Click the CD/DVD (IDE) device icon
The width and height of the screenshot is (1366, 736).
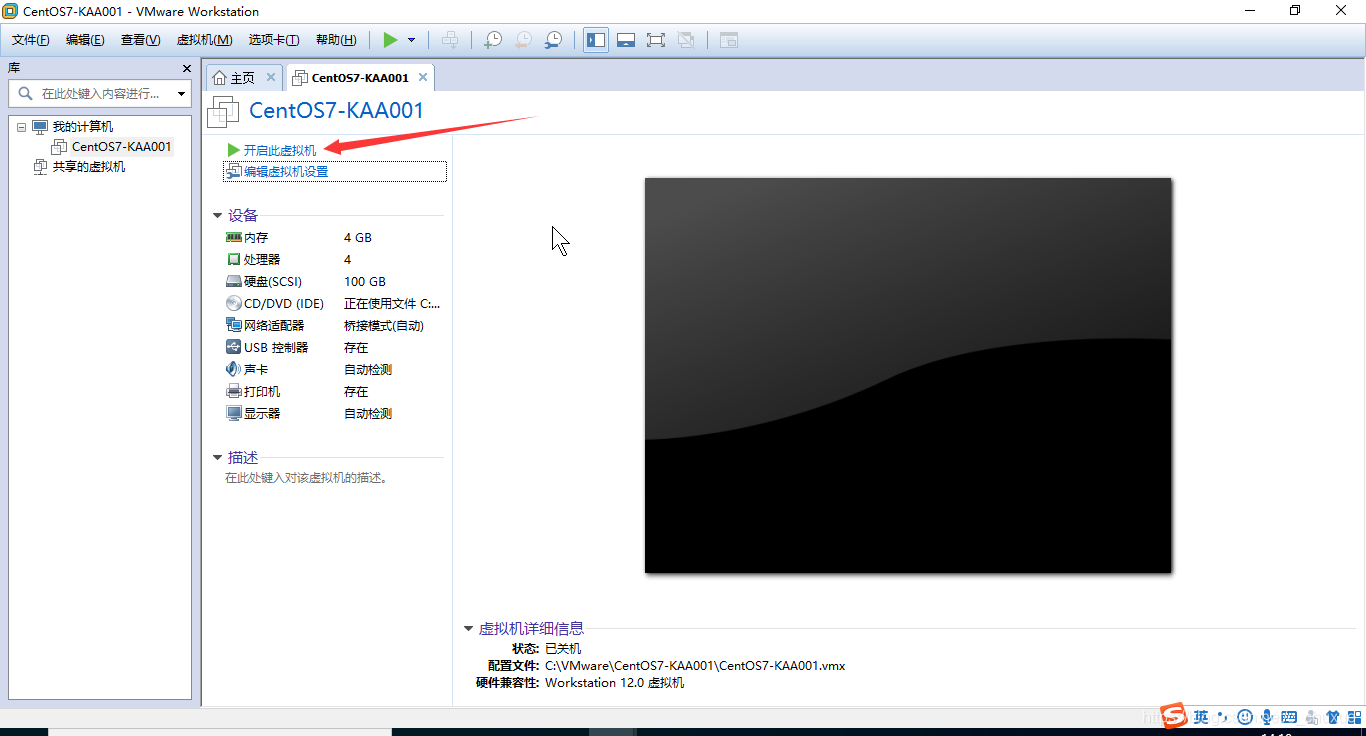pos(234,304)
